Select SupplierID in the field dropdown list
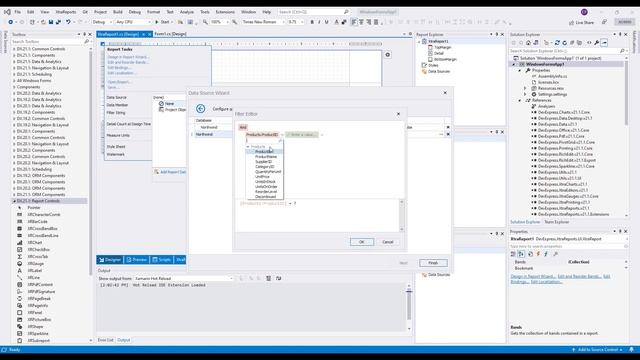This screenshot has height=360, width=640. point(263,162)
